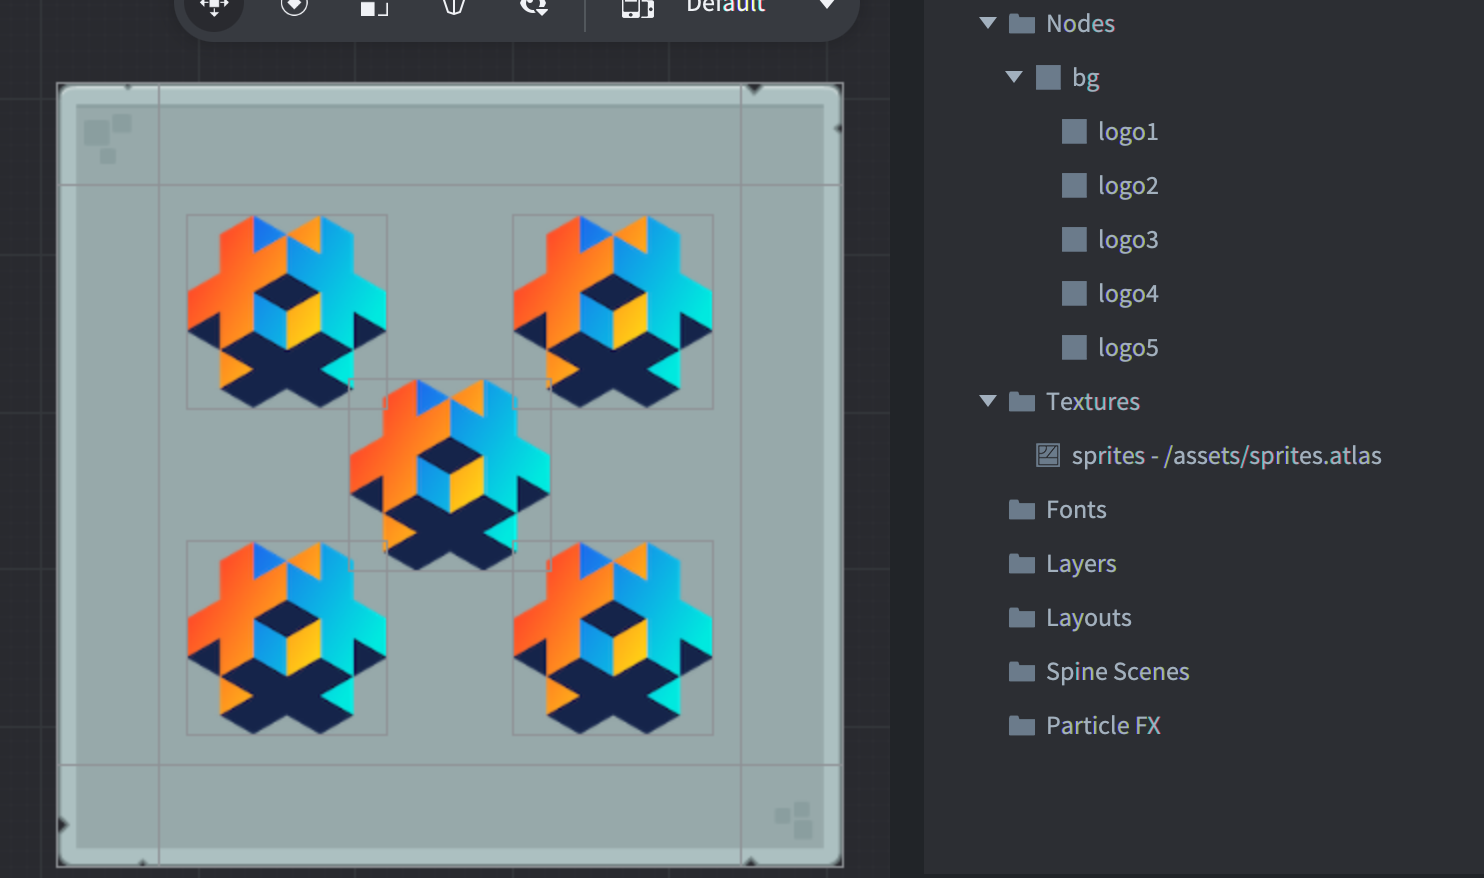
Task: Click the Layouts folder icon
Action: pos(1022,617)
